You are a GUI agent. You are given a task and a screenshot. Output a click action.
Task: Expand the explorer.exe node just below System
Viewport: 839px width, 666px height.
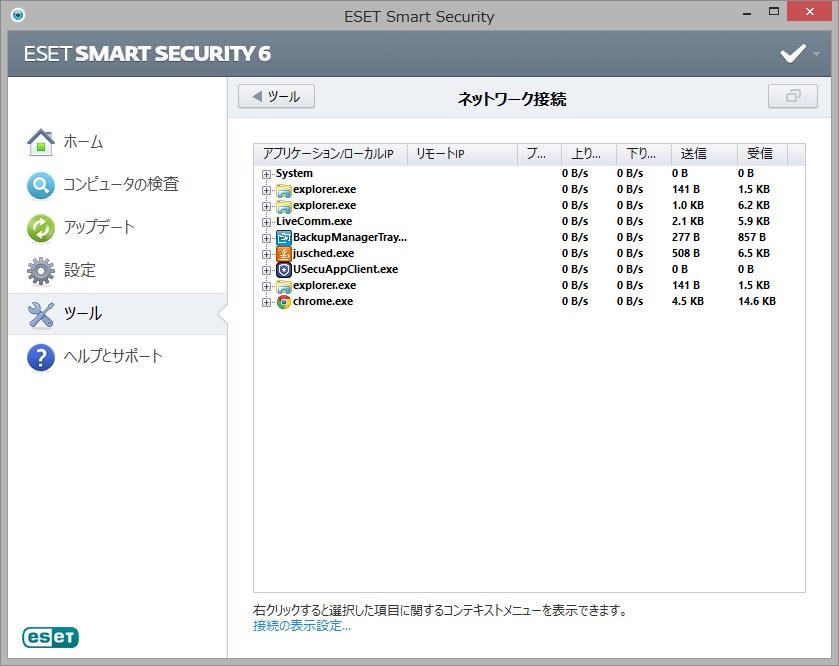pyautogui.click(x=266, y=190)
